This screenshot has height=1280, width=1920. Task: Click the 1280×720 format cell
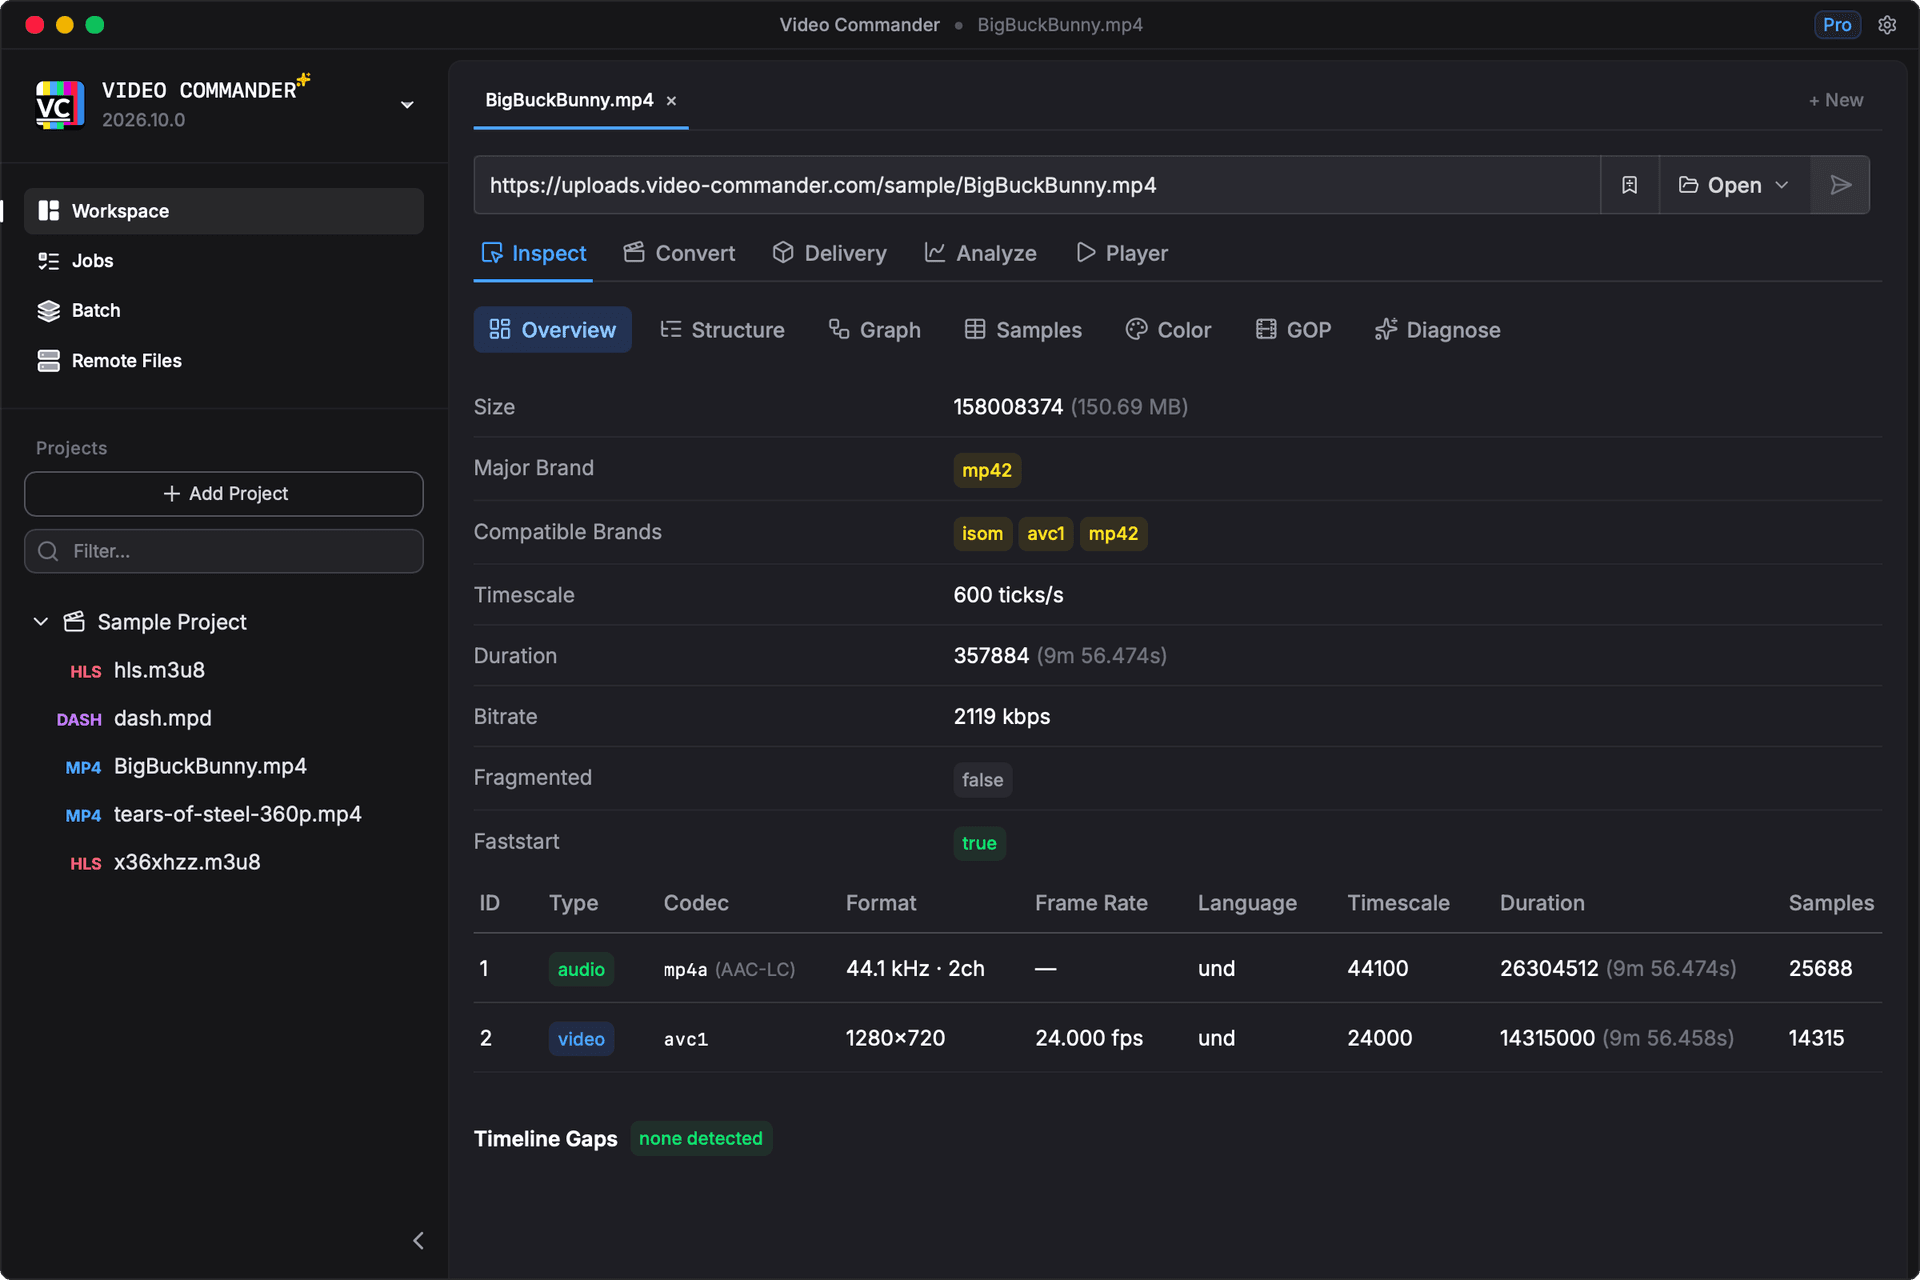coord(895,1038)
